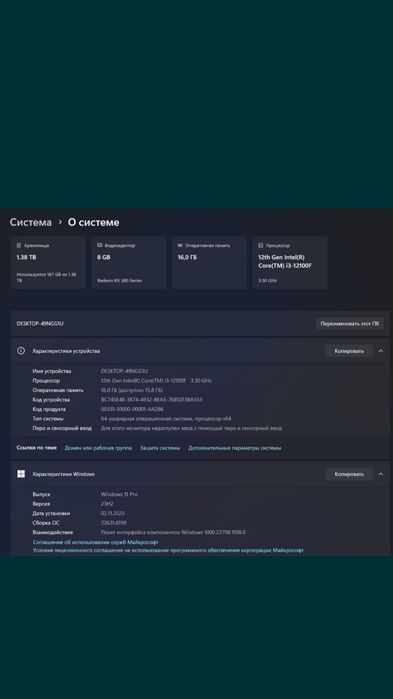
Task: Select the DESKTOP-49NGG1U name in header bar
Action: pos(40,323)
